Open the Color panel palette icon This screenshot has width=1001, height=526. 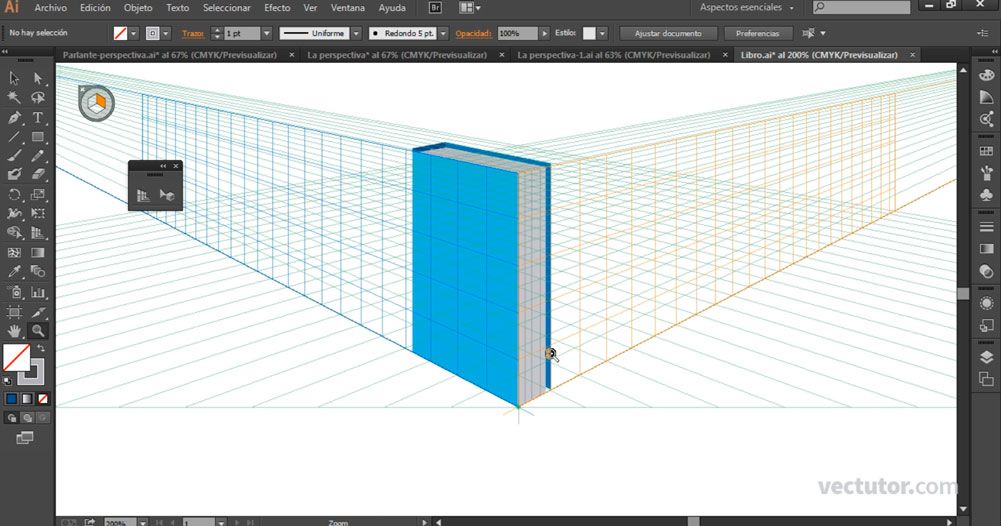click(x=986, y=75)
